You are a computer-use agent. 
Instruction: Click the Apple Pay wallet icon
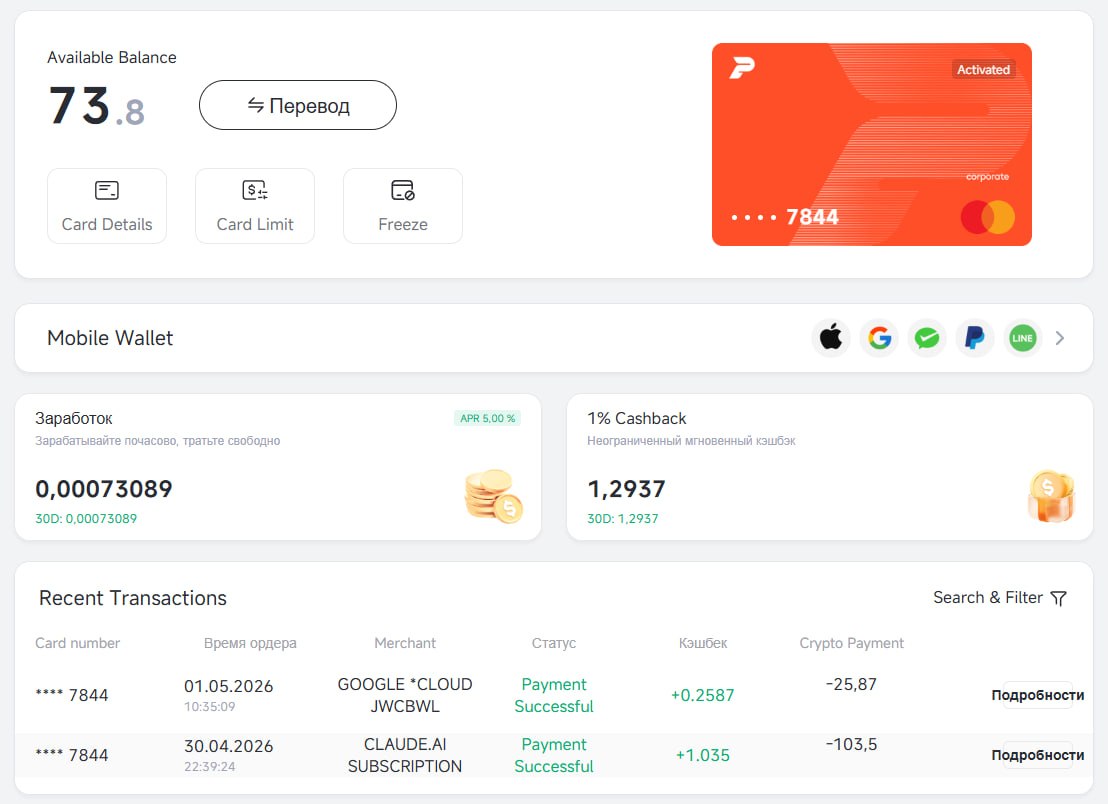[x=831, y=338]
